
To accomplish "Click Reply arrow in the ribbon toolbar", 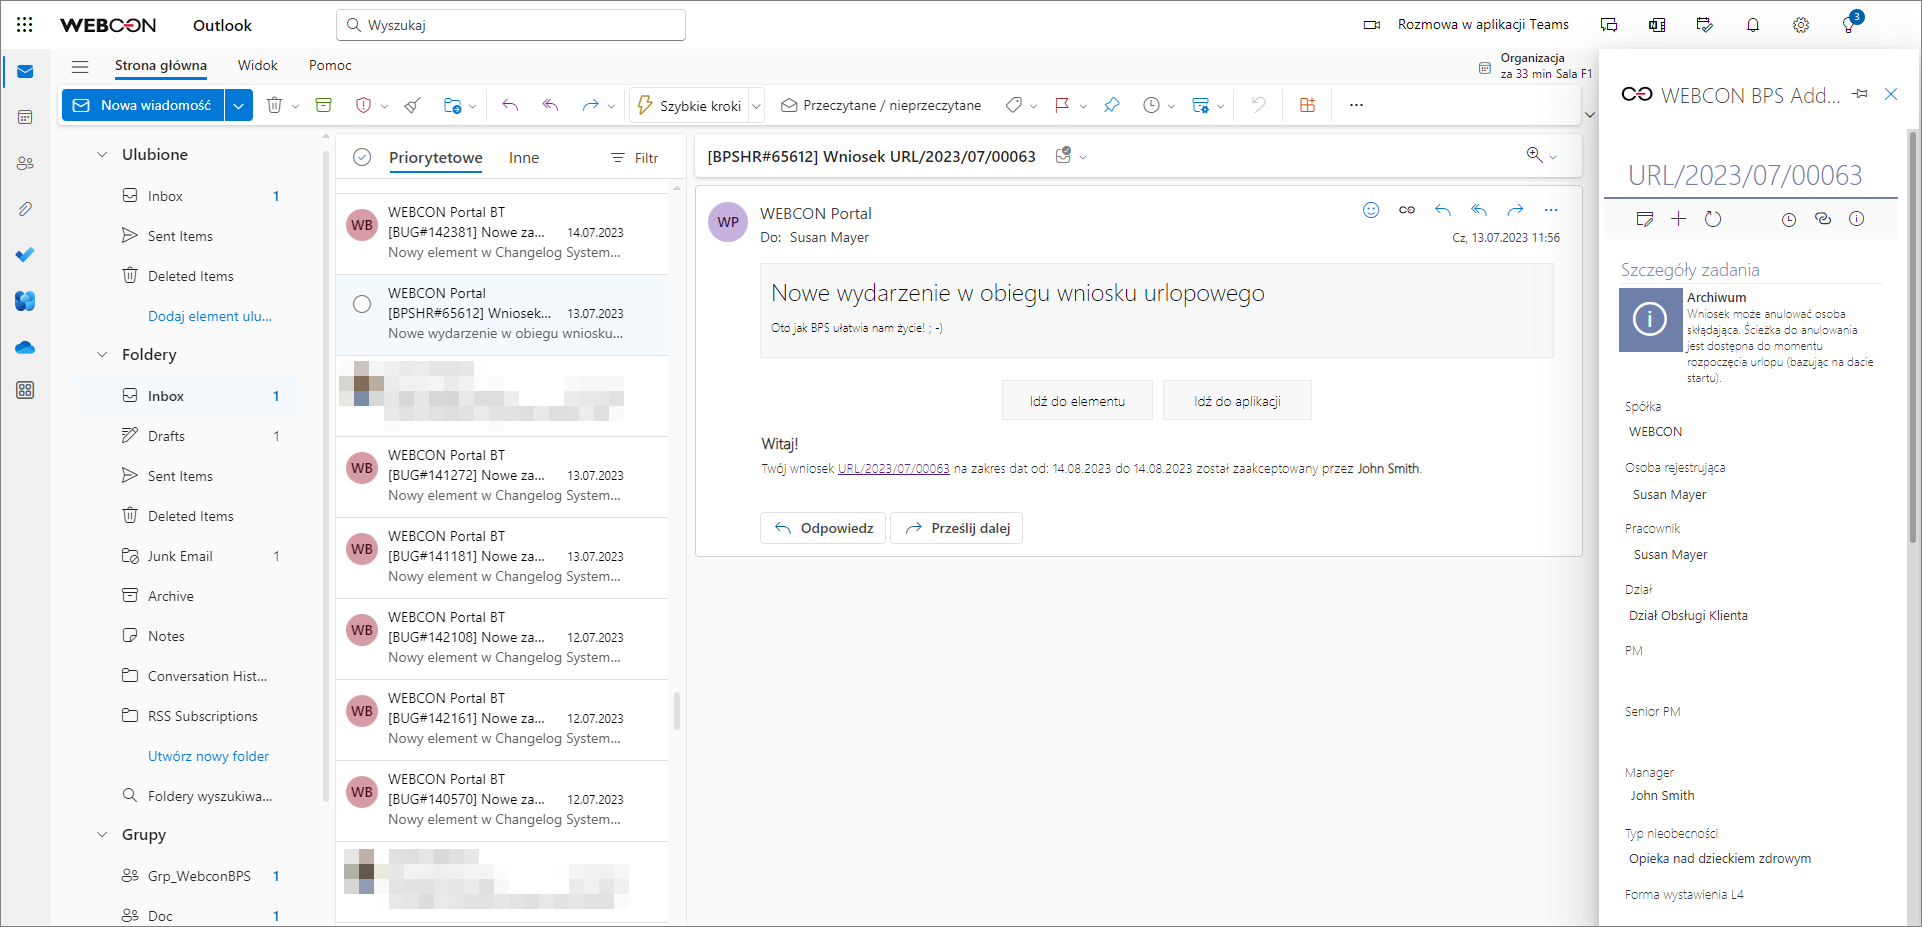I will point(510,105).
